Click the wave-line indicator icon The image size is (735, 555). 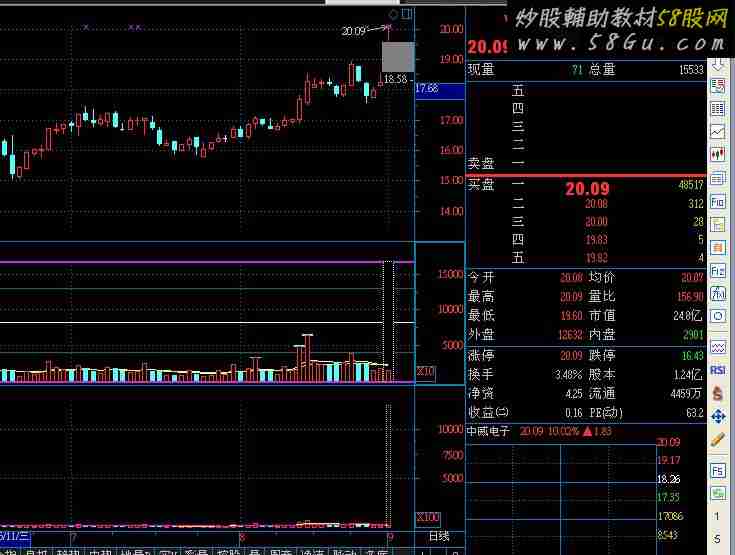click(x=718, y=347)
